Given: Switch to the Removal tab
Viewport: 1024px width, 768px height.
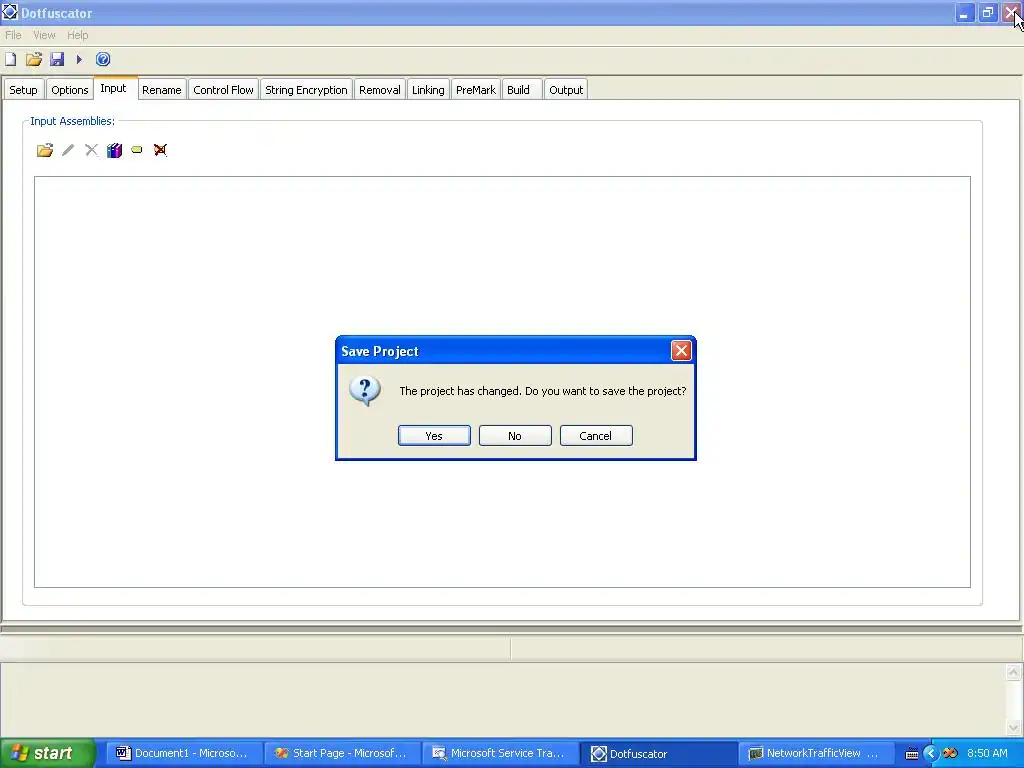Looking at the screenshot, I should [379, 90].
